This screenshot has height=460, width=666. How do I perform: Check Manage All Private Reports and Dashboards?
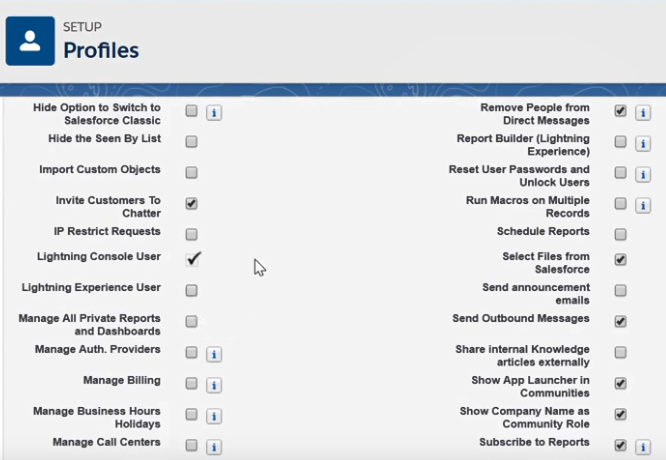tap(192, 322)
